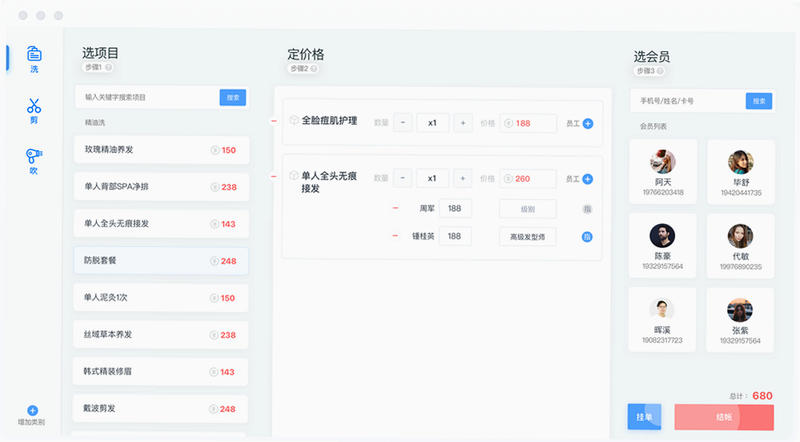Decrease quantity of 全脸痘肌护理

(x=403, y=123)
